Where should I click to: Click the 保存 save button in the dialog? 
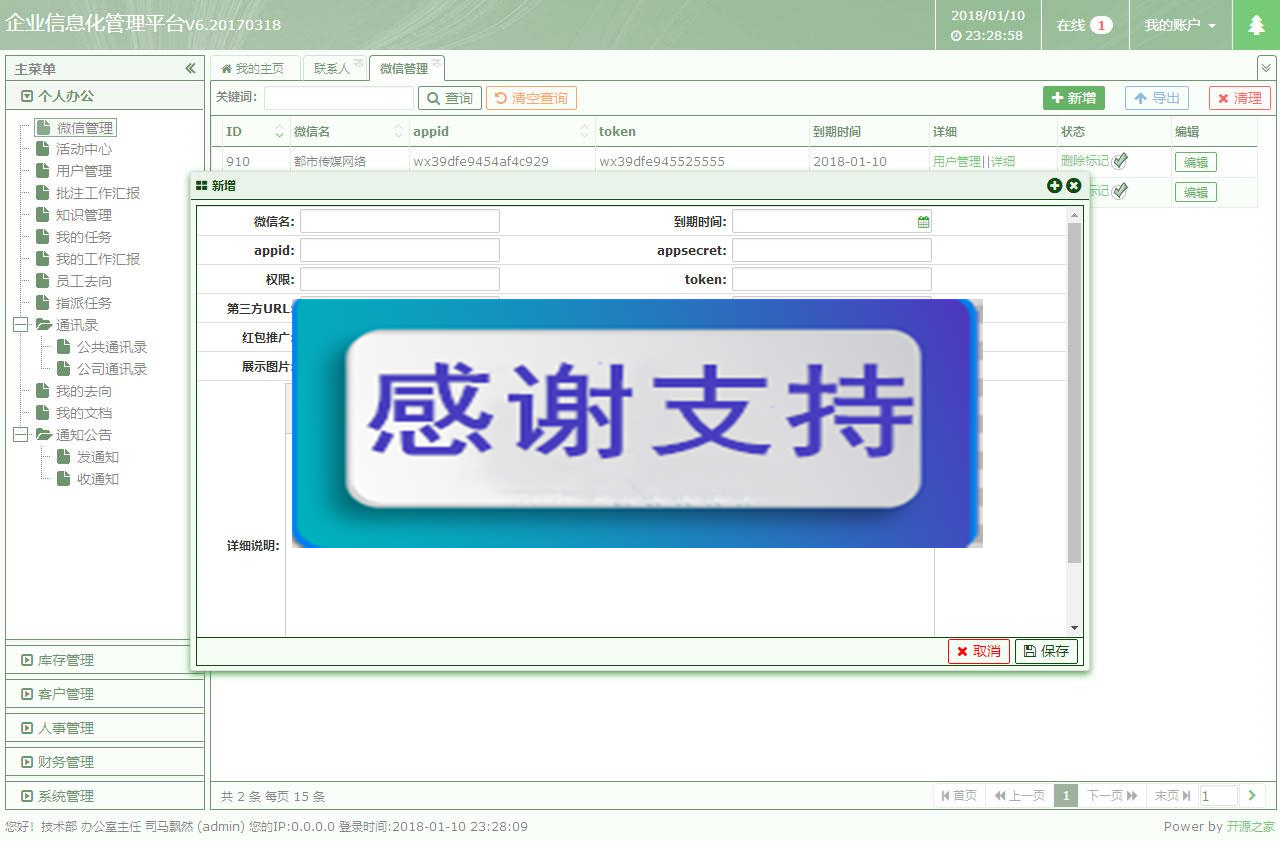point(1046,650)
